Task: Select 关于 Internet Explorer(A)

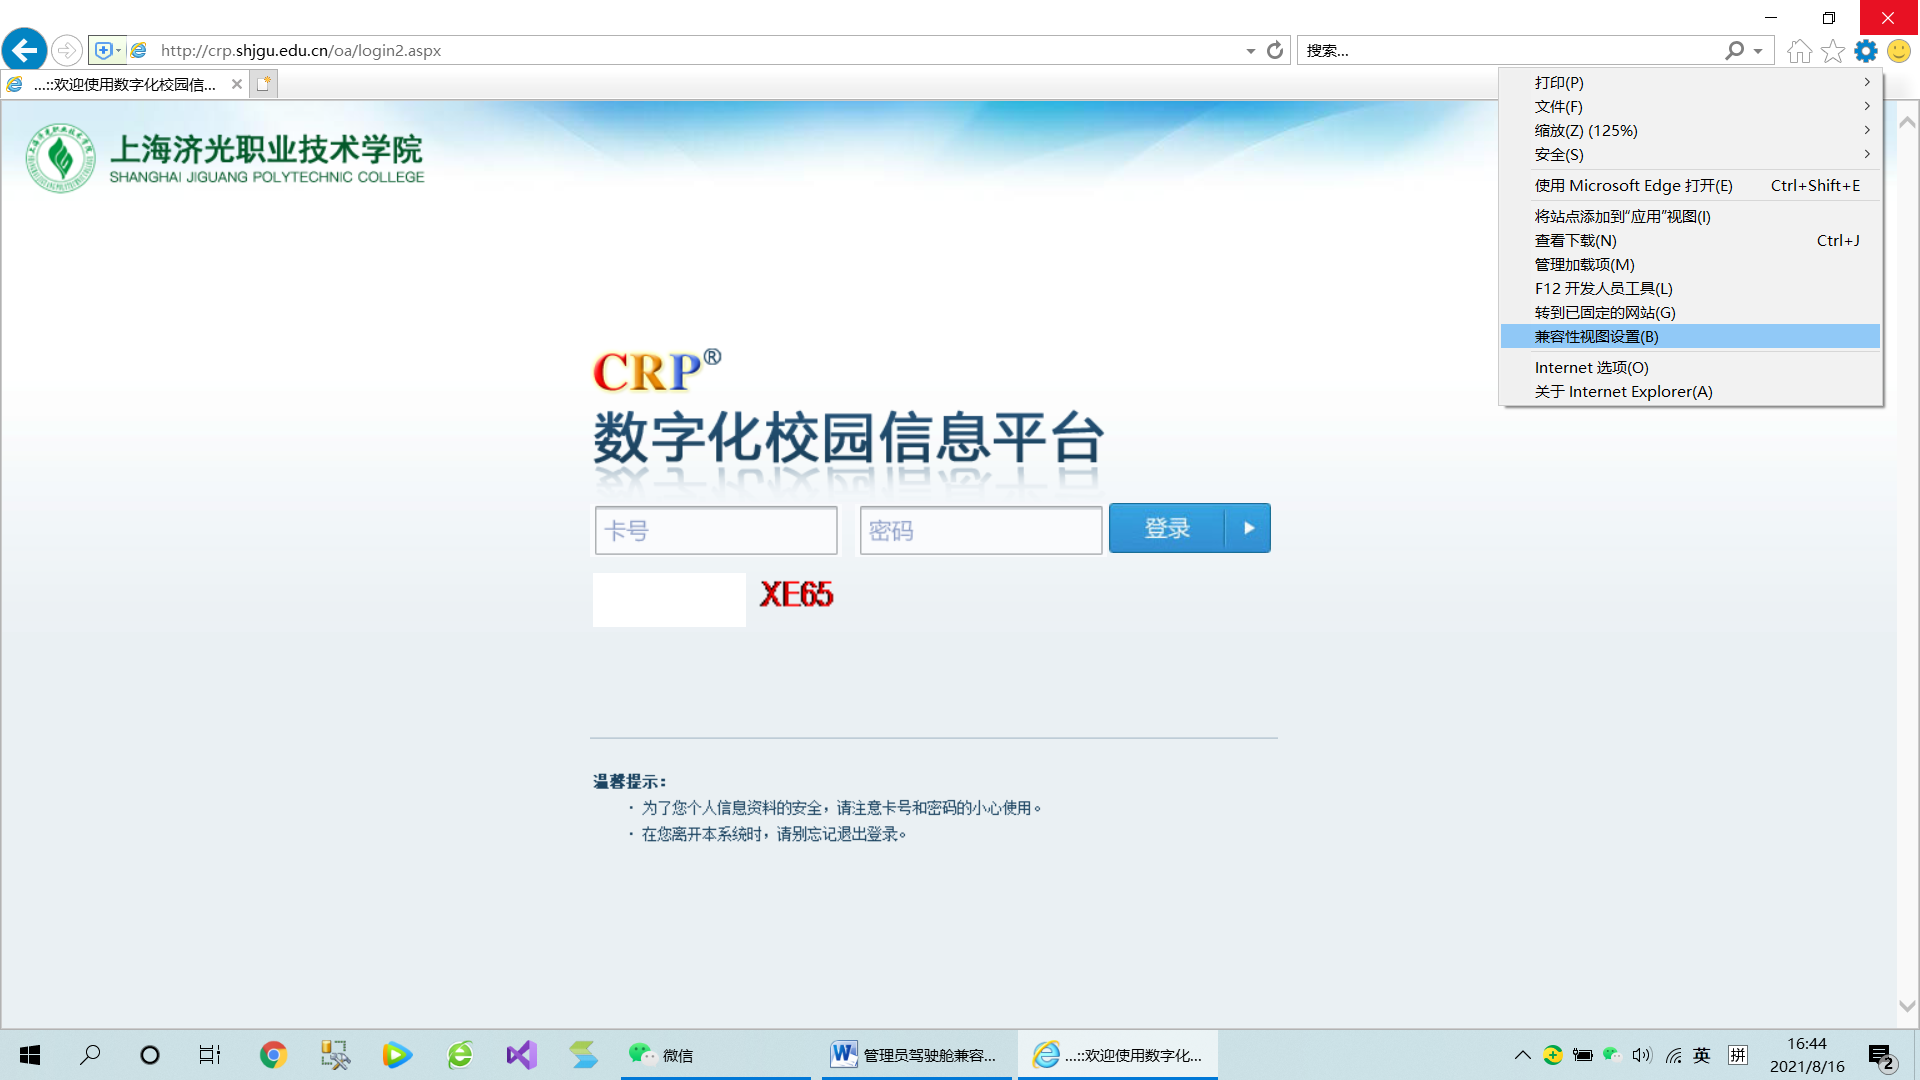Action: point(1690,392)
